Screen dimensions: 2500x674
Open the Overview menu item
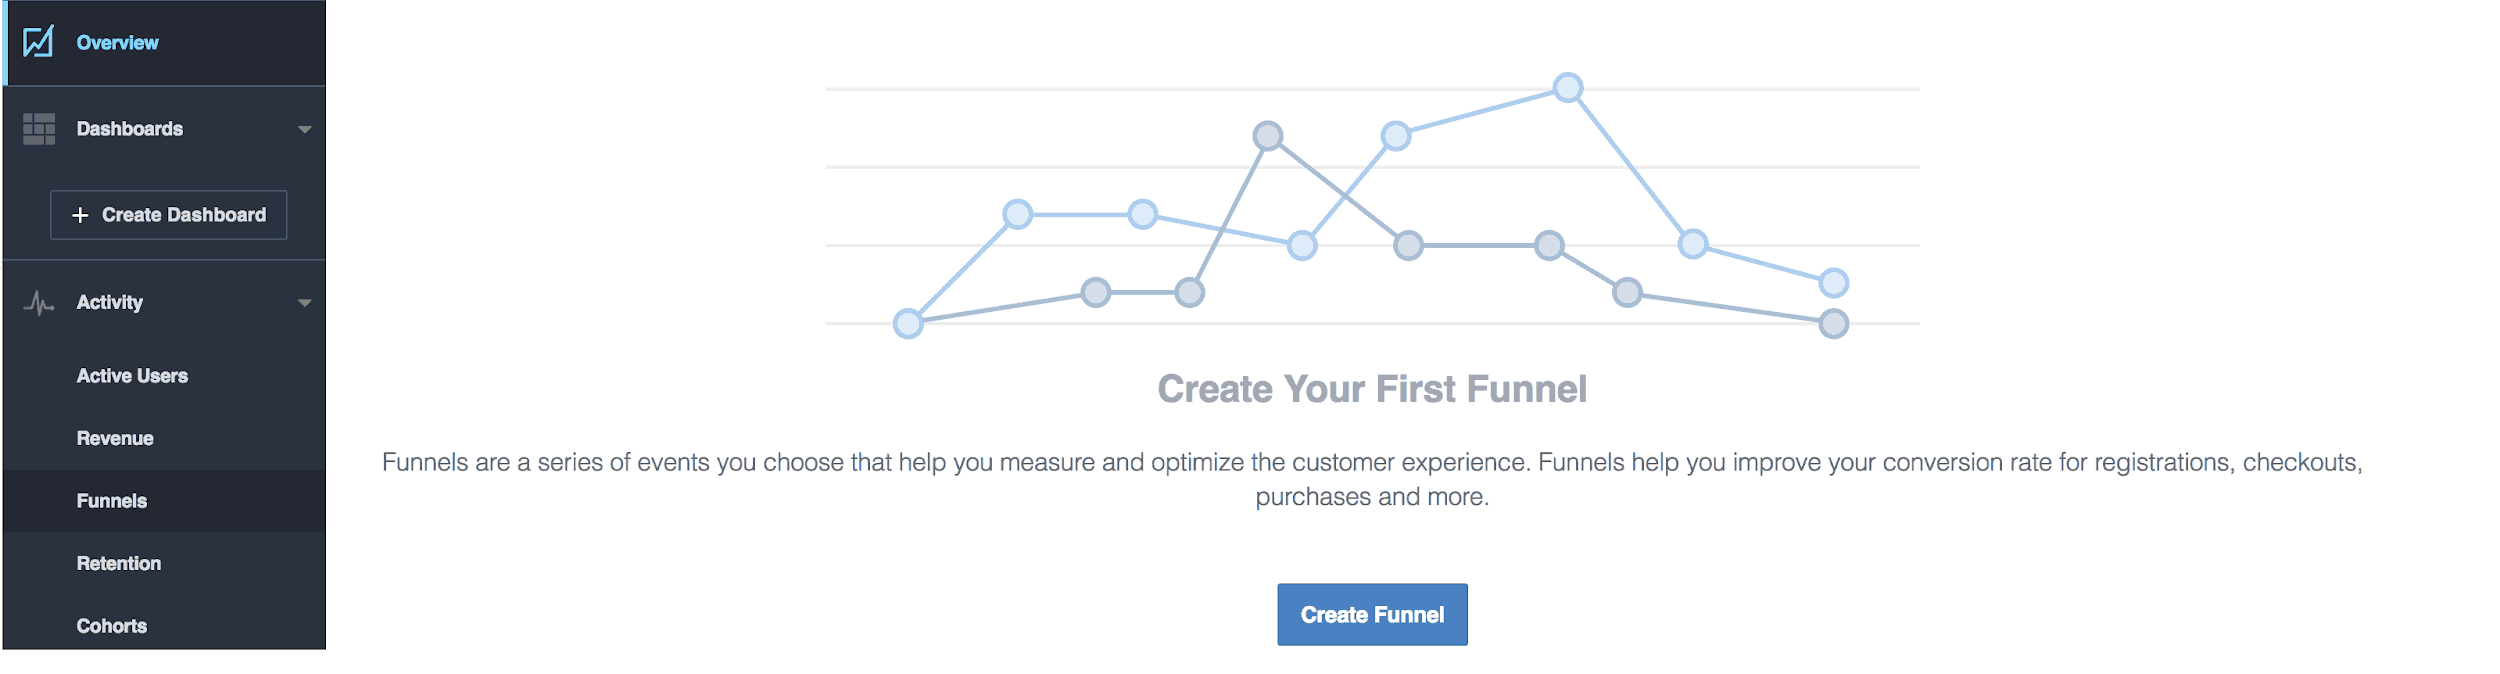click(165, 43)
